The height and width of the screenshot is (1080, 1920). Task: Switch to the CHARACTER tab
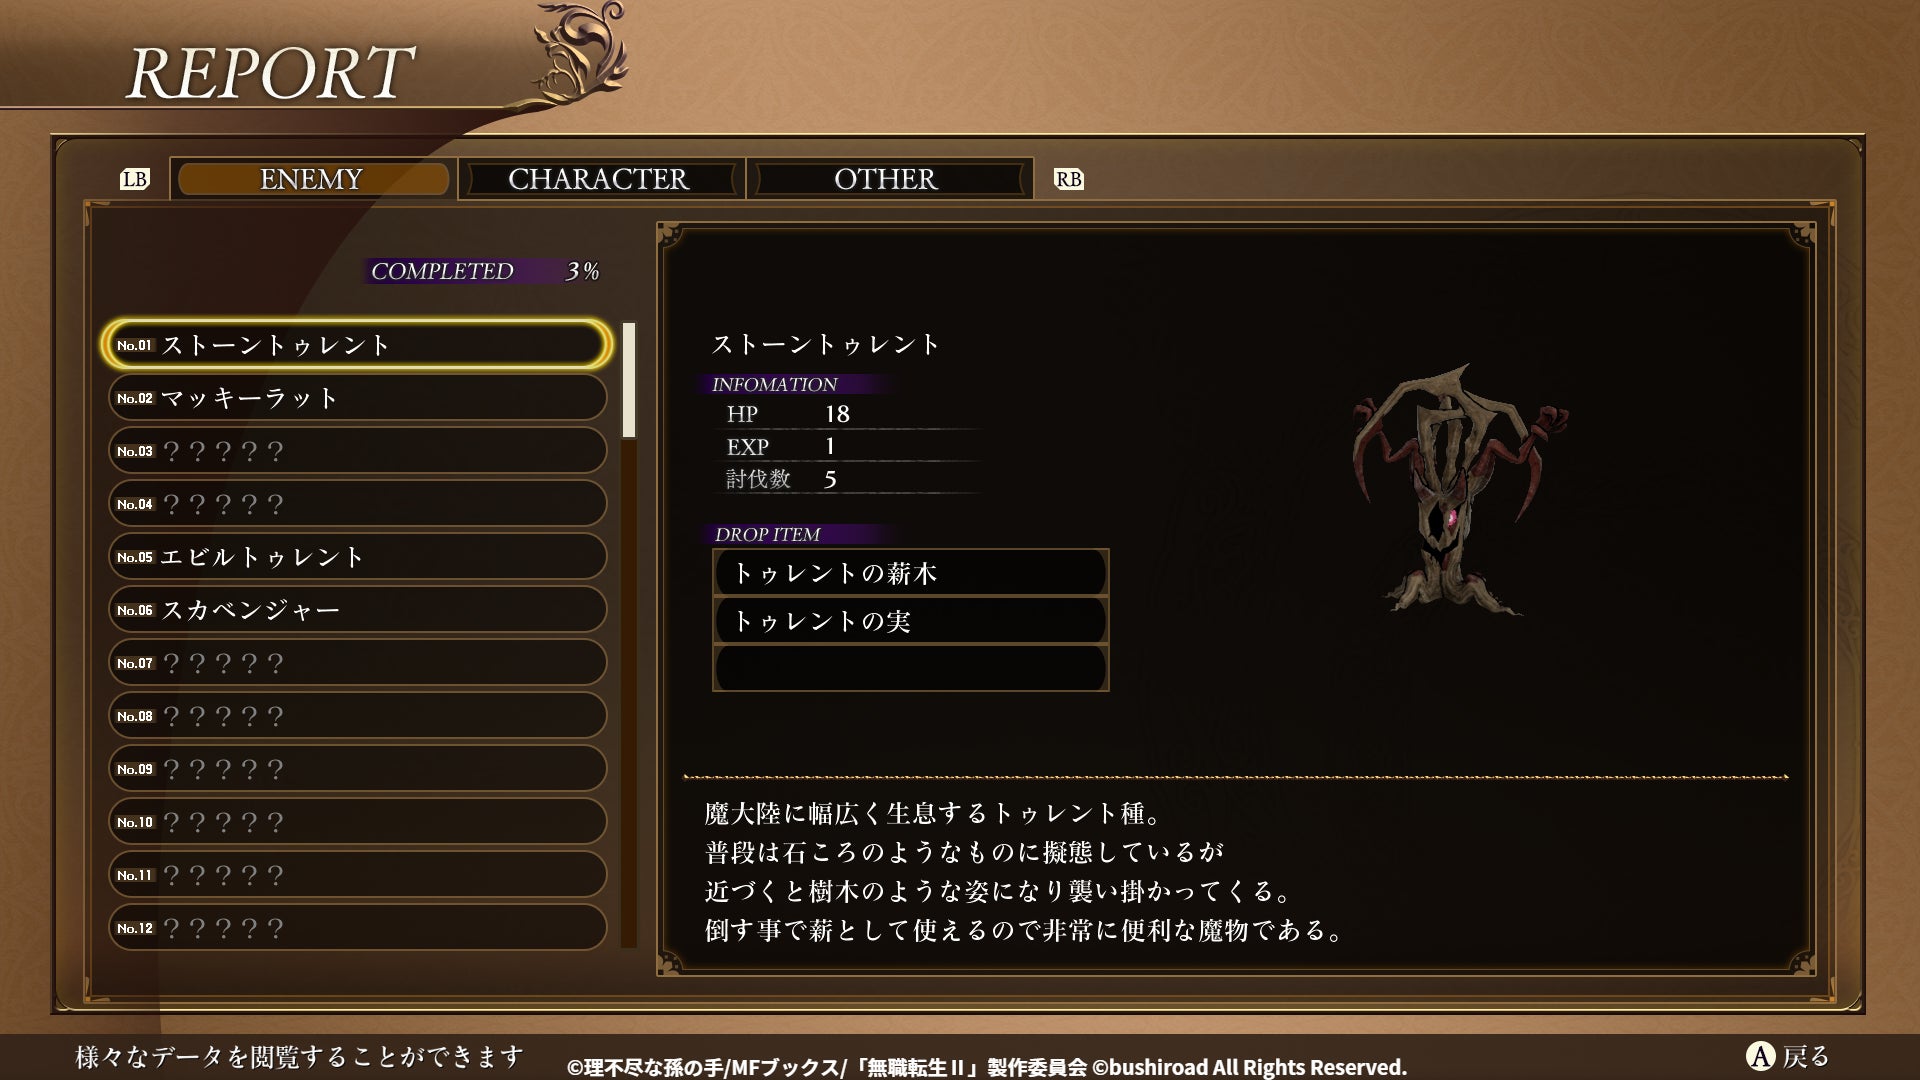pyautogui.click(x=600, y=179)
